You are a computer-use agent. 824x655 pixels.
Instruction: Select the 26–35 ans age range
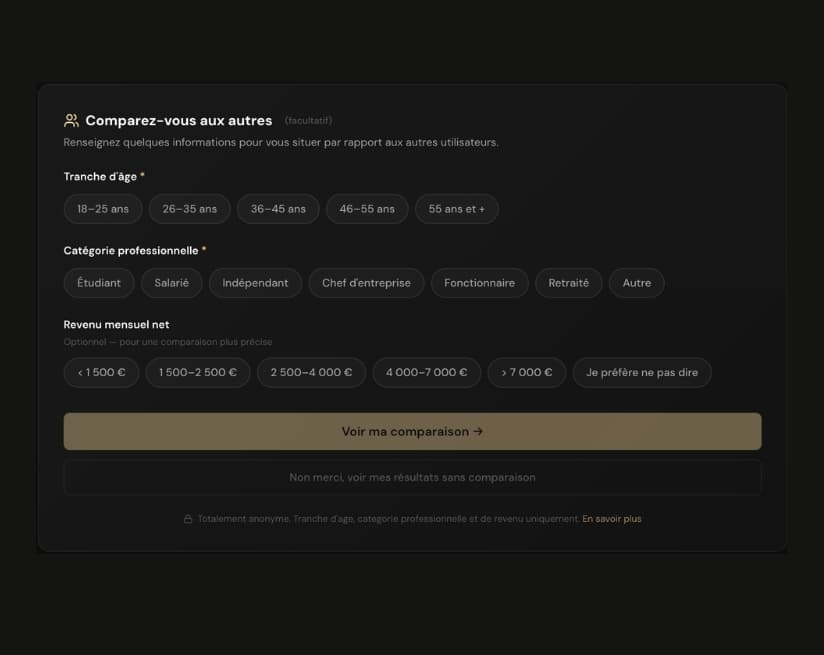tap(189, 209)
